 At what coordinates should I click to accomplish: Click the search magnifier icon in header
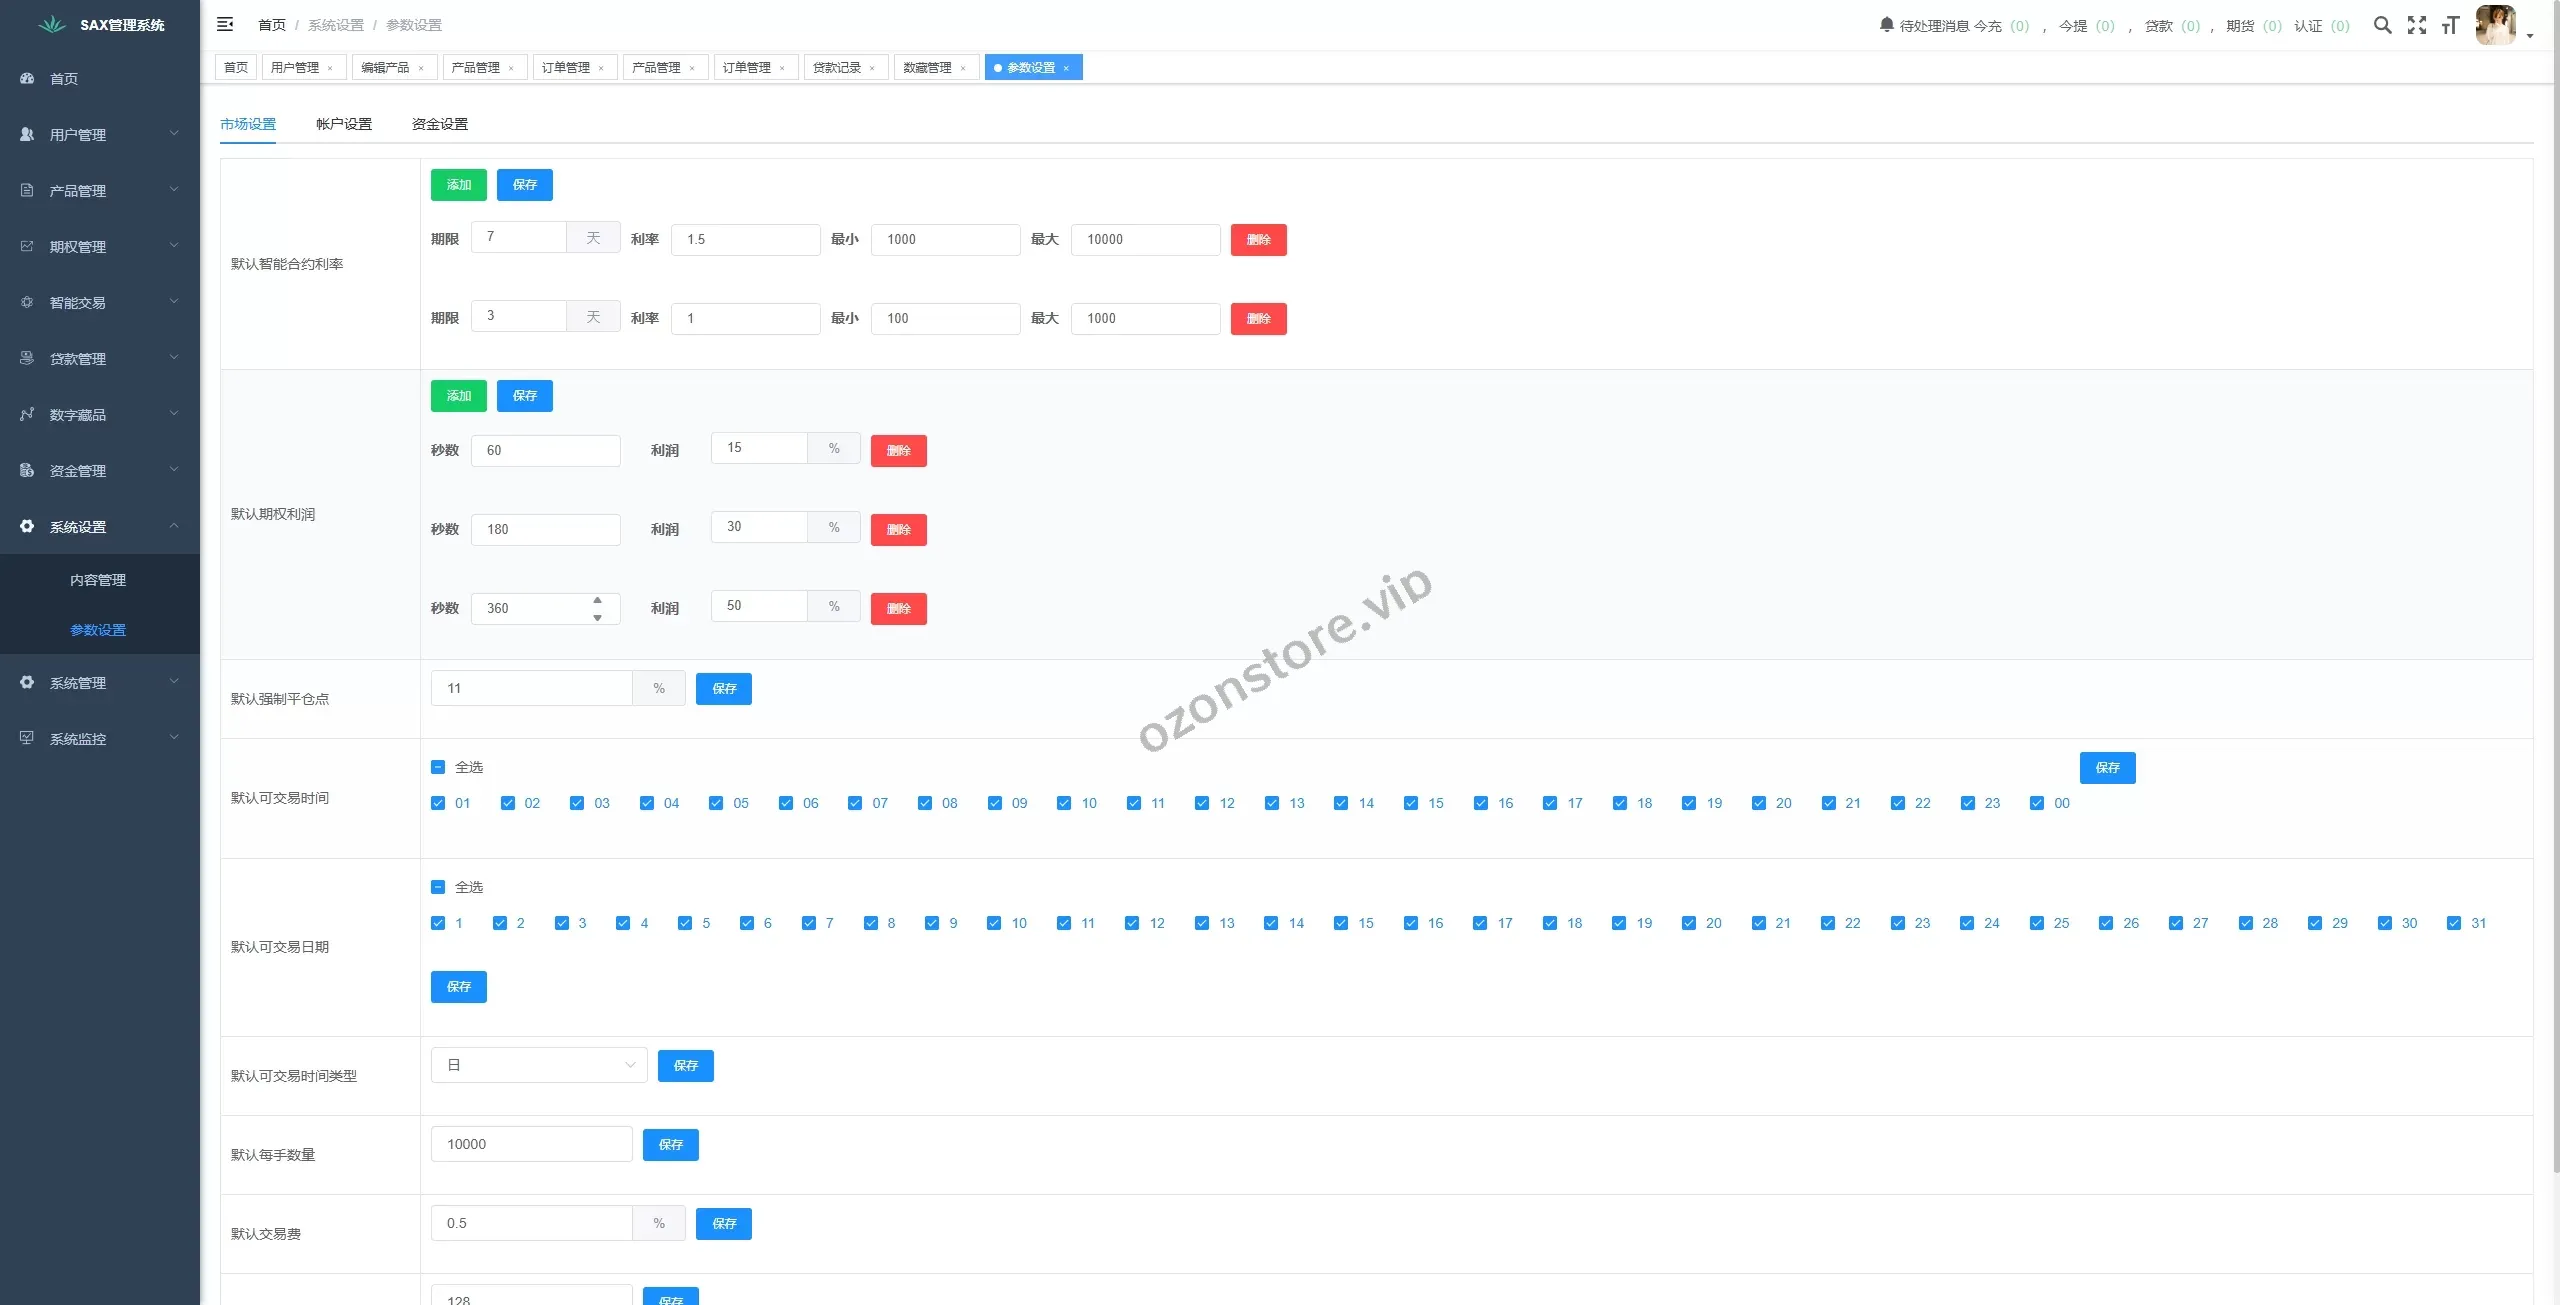[x=2383, y=25]
